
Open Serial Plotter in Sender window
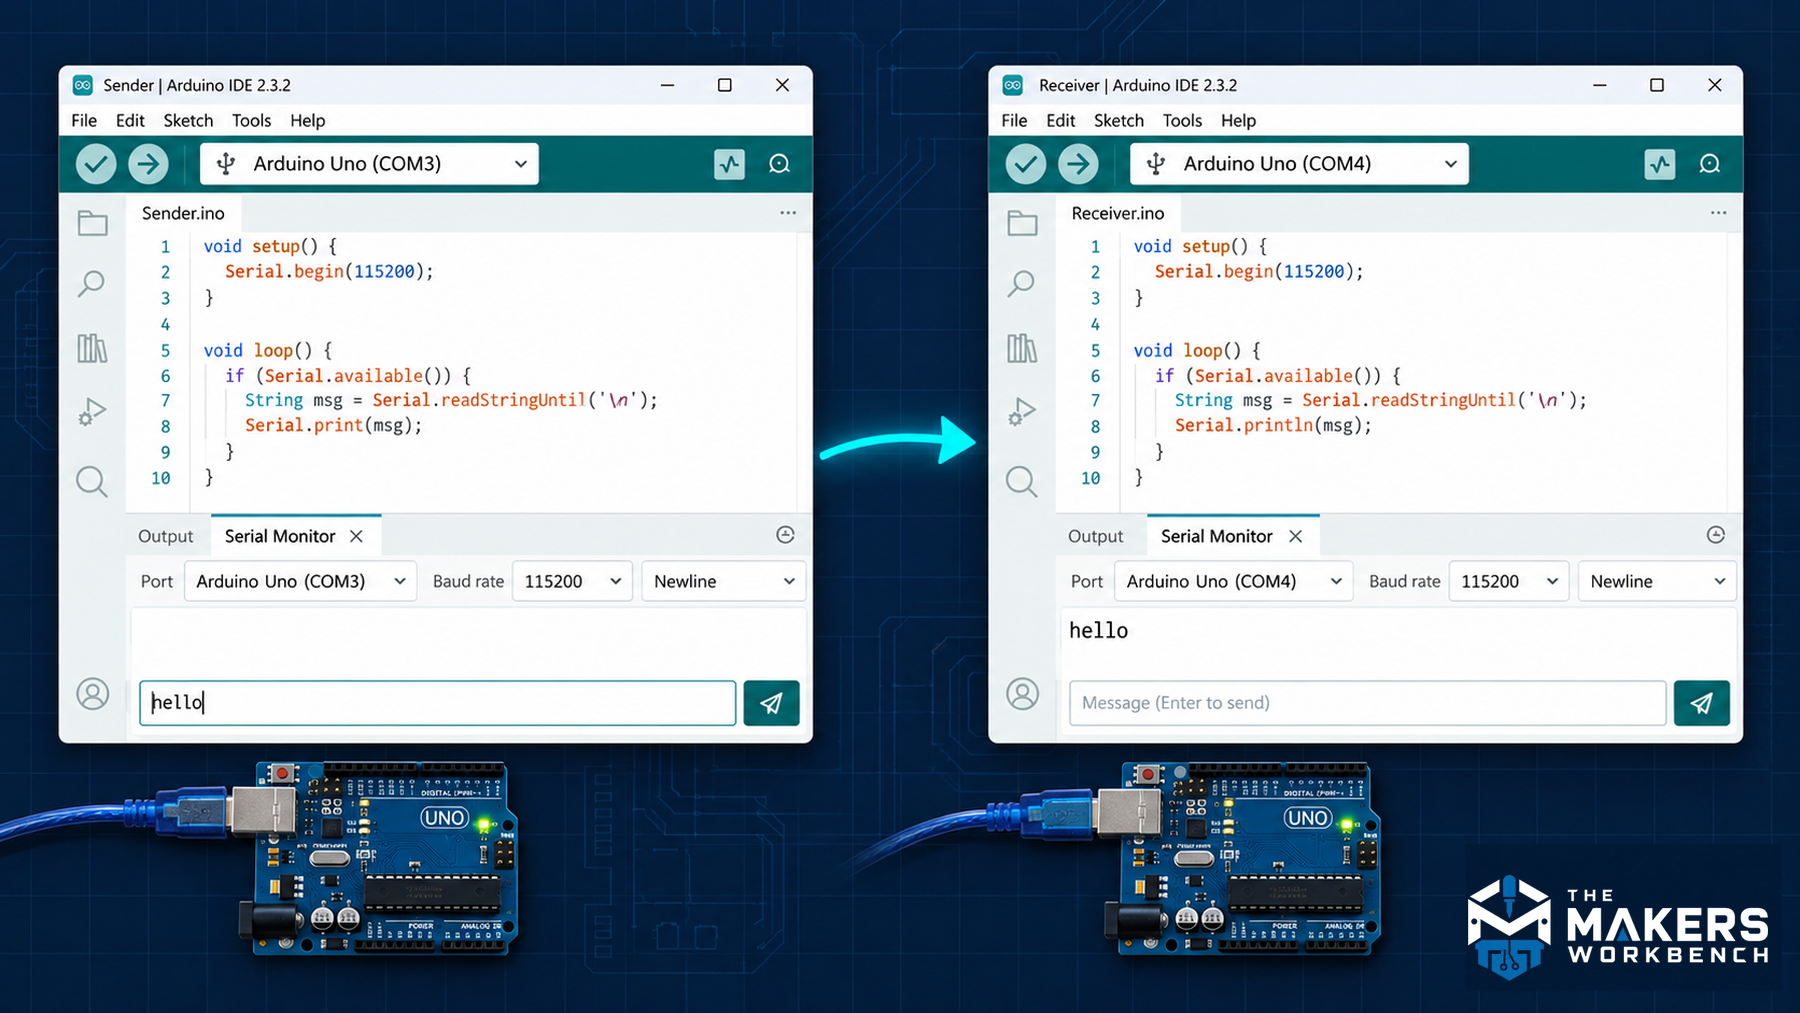pyautogui.click(x=730, y=164)
